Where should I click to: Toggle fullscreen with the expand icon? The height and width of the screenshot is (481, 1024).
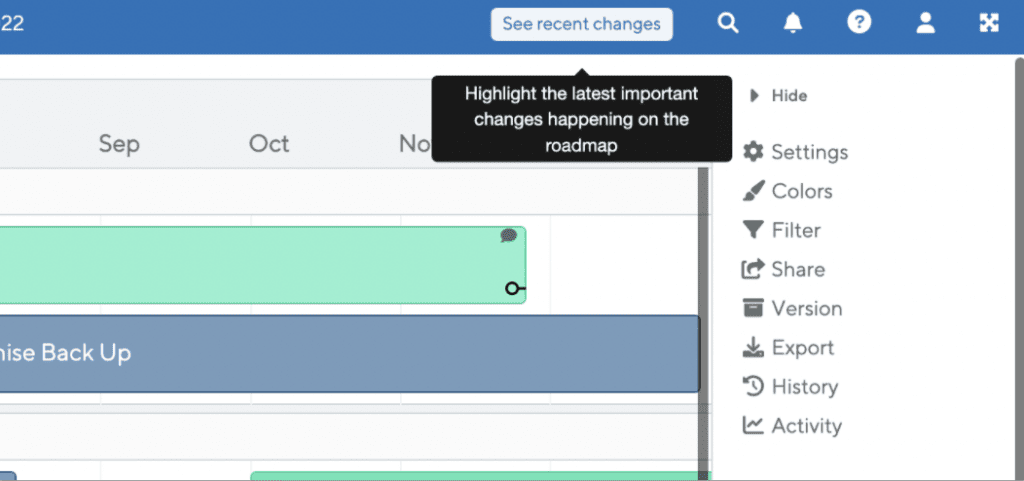pos(989,23)
